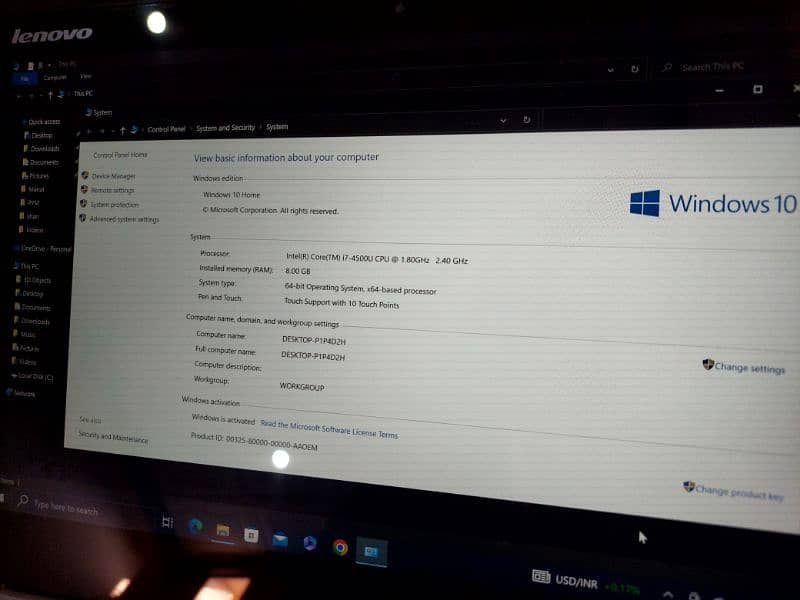Switch to the Computer ribbon tab
Image resolution: width=800 pixels, height=600 pixels.
[x=55, y=77]
